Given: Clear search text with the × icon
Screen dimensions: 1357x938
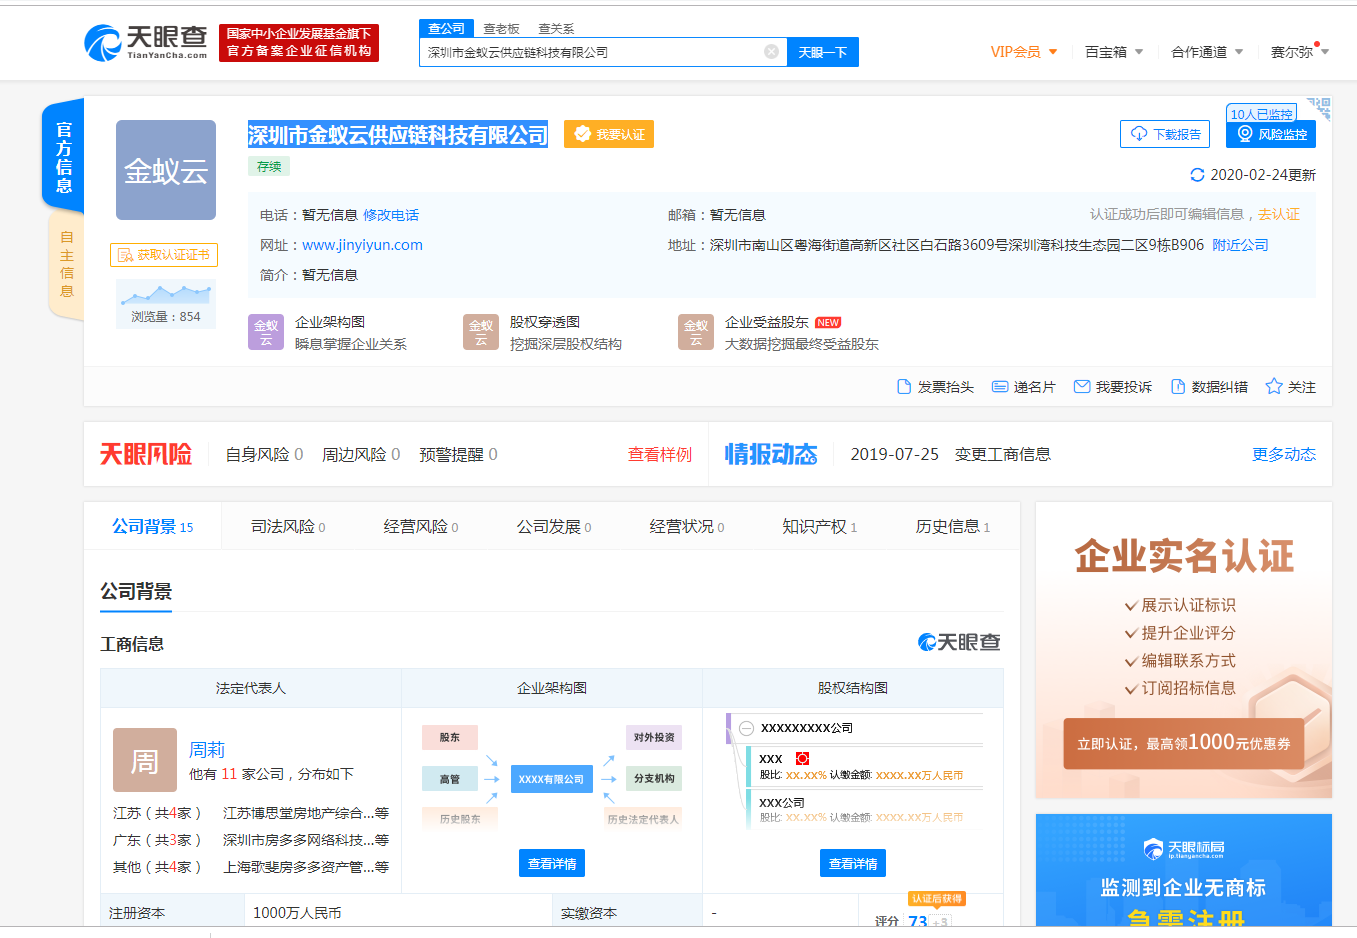Looking at the screenshot, I should (771, 52).
